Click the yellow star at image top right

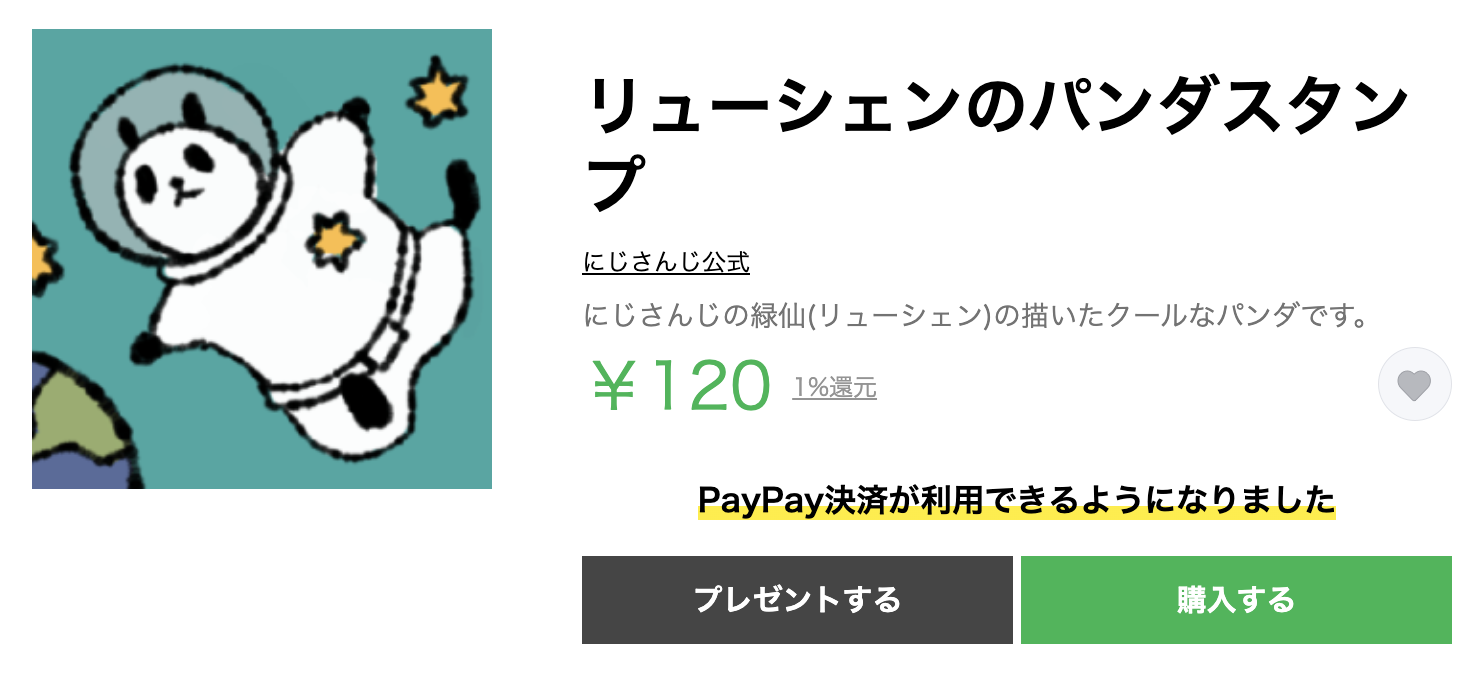point(439,93)
